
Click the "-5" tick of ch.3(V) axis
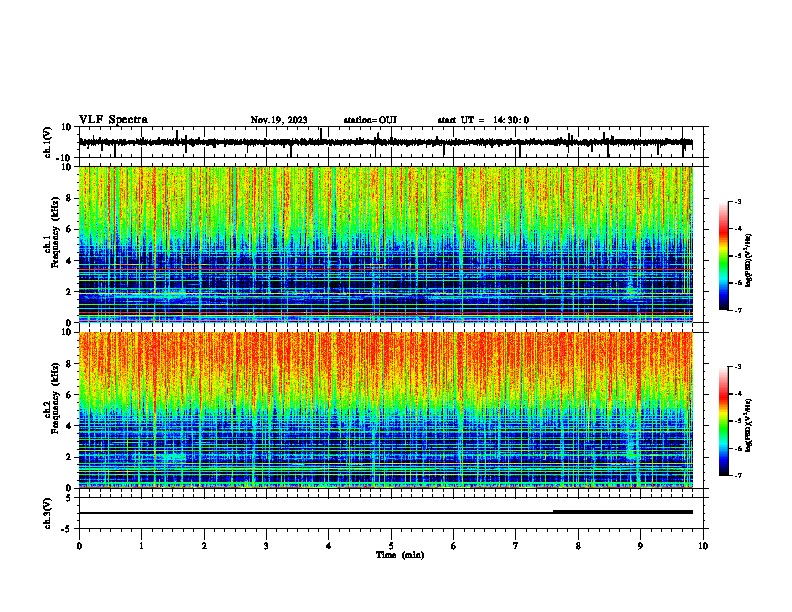click(x=67, y=529)
